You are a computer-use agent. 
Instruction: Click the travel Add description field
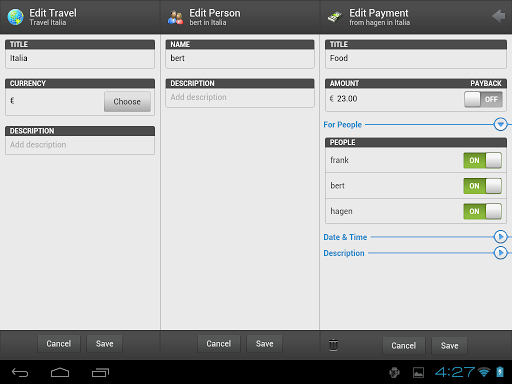80,145
